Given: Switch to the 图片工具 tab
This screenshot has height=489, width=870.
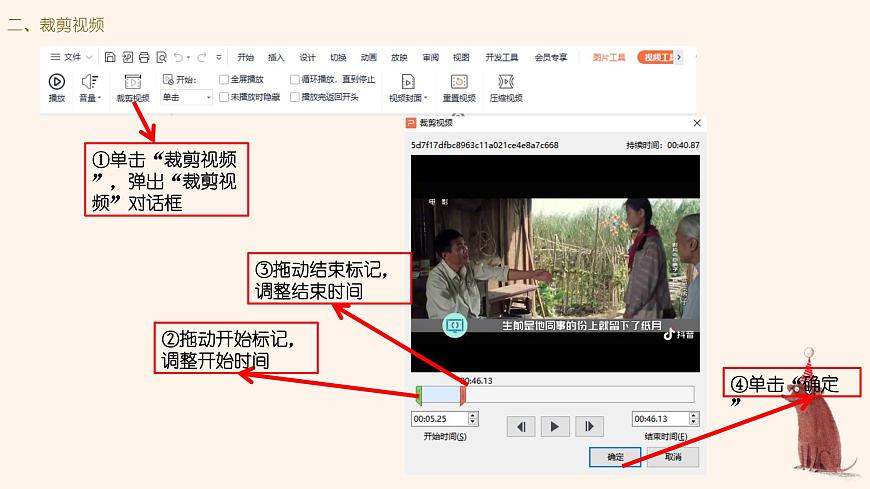Looking at the screenshot, I should coord(609,57).
